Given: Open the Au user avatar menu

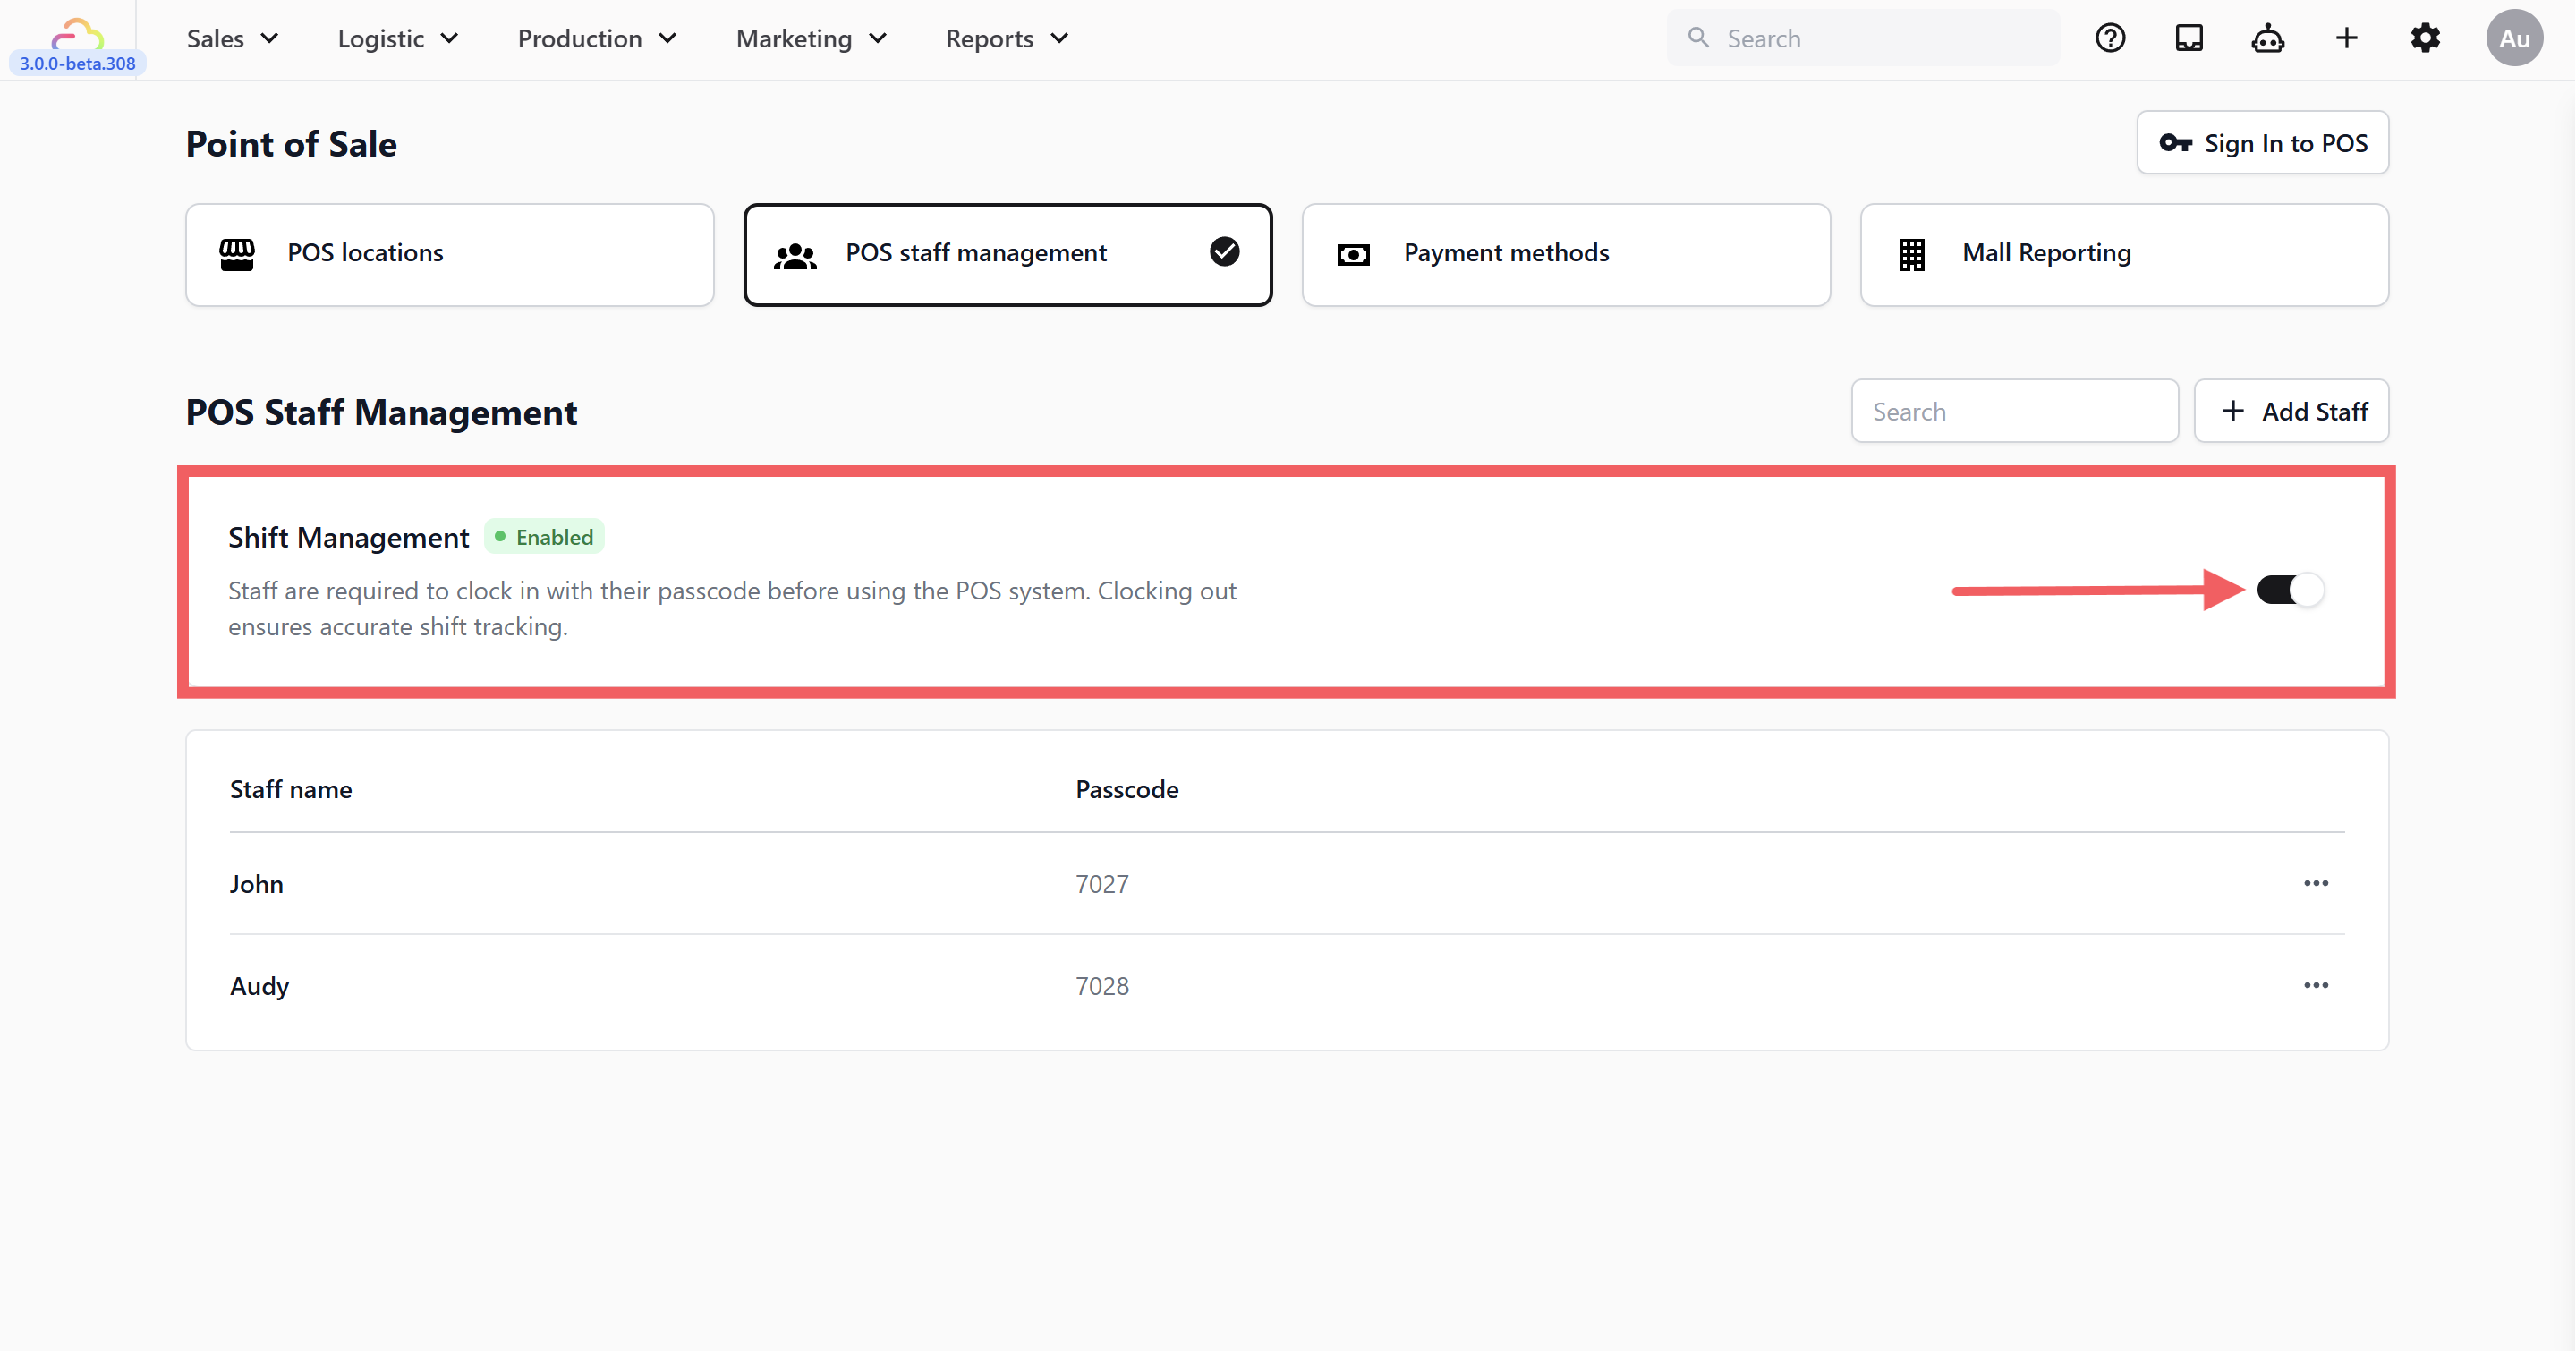Looking at the screenshot, I should tap(2514, 38).
